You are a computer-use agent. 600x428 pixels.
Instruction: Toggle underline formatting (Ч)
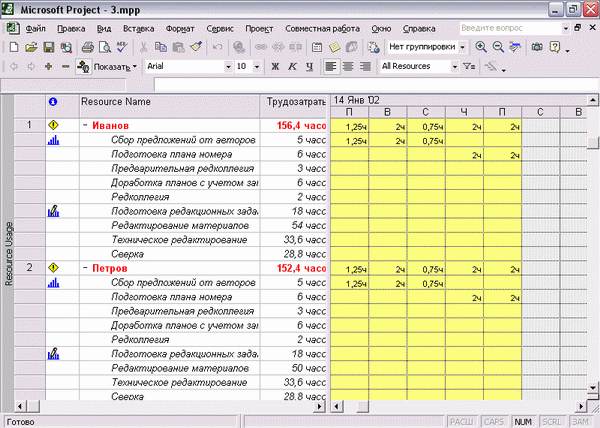pyautogui.click(x=309, y=67)
